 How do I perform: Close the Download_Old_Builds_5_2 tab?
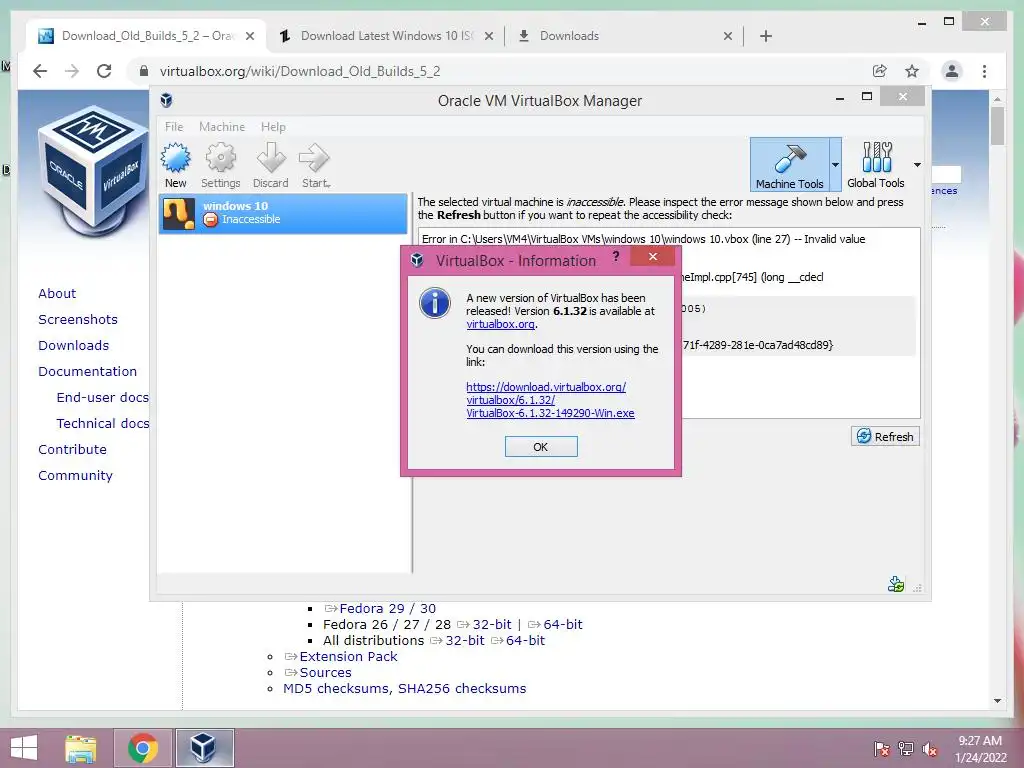point(249,37)
